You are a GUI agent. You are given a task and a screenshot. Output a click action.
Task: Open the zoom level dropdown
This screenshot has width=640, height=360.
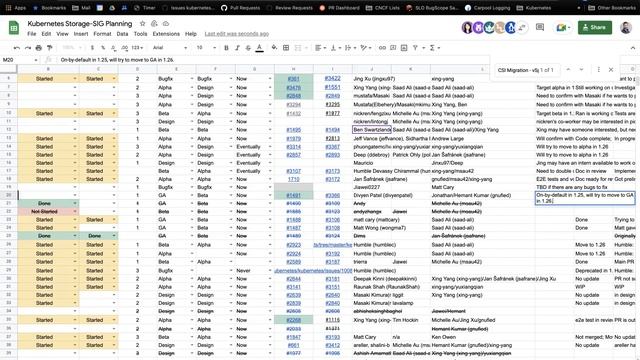pos(71,48)
